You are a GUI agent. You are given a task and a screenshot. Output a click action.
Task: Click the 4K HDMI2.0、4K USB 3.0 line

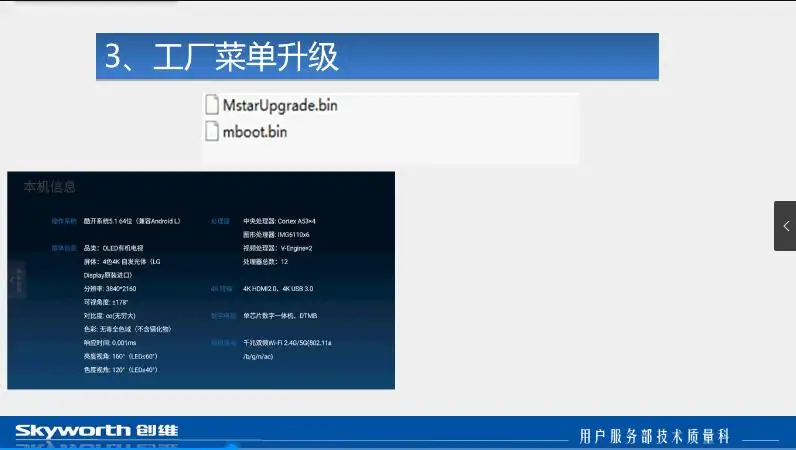pyautogui.click(x=278, y=288)
